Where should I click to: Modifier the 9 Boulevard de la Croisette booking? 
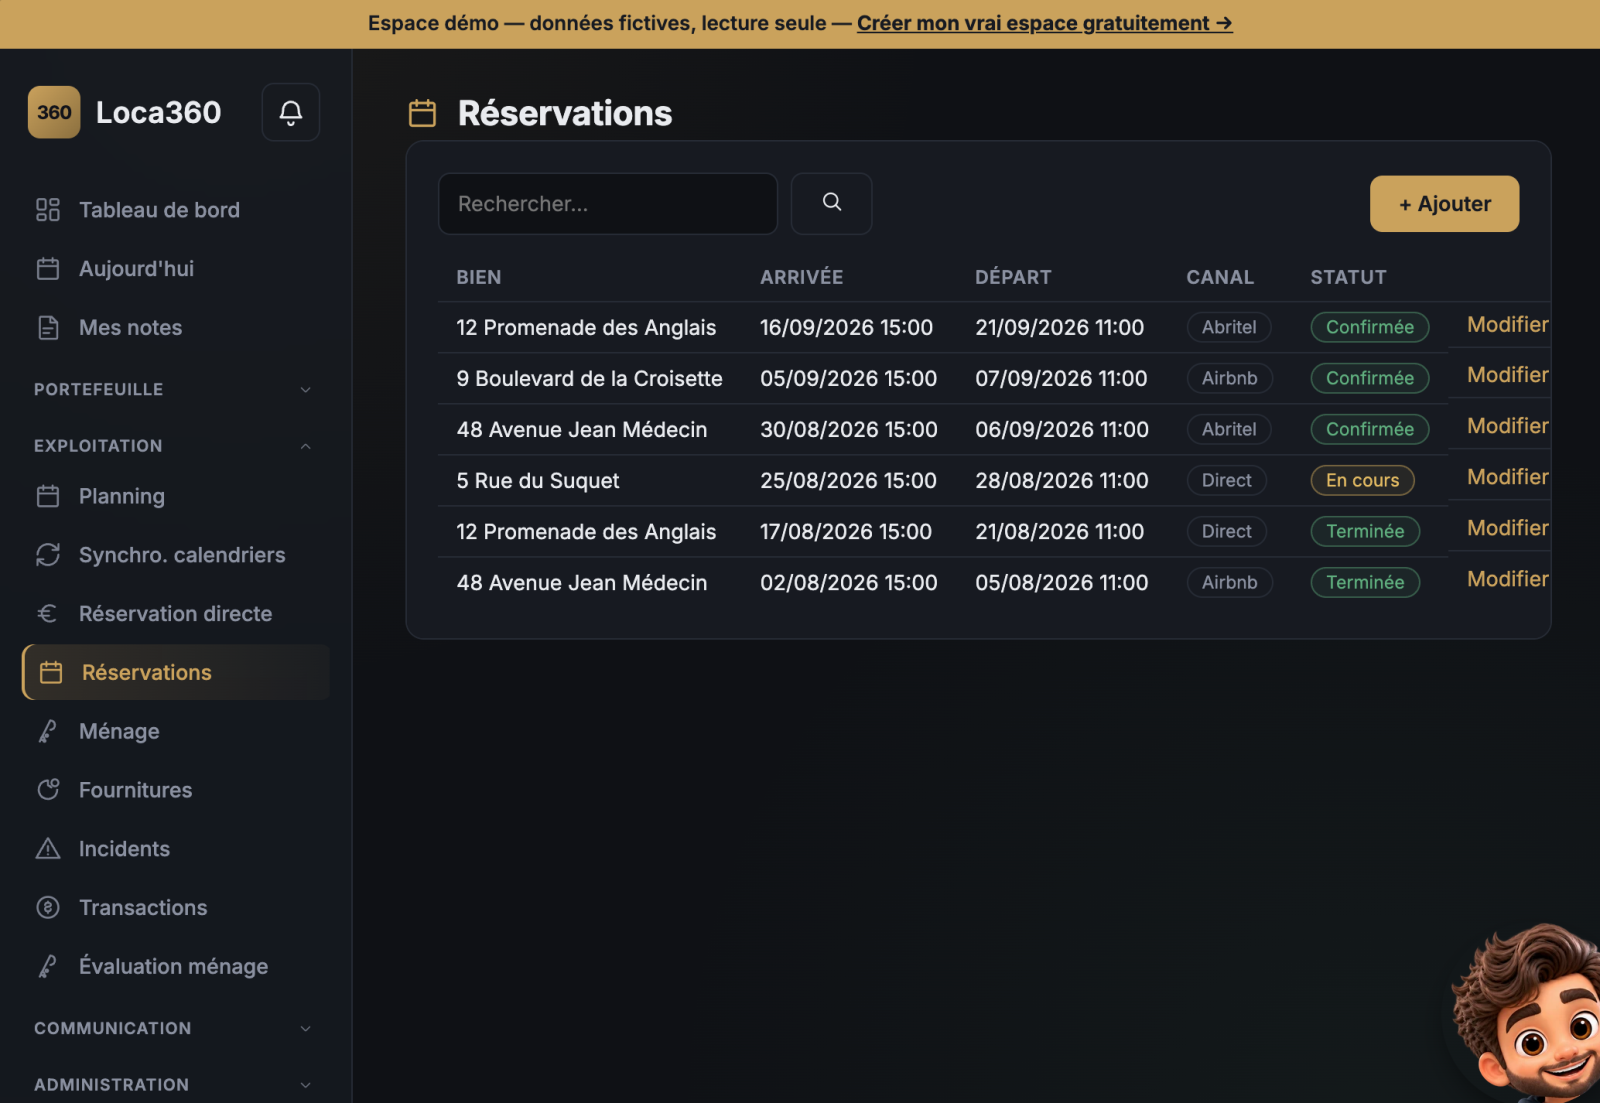(x=1507, y=376)
